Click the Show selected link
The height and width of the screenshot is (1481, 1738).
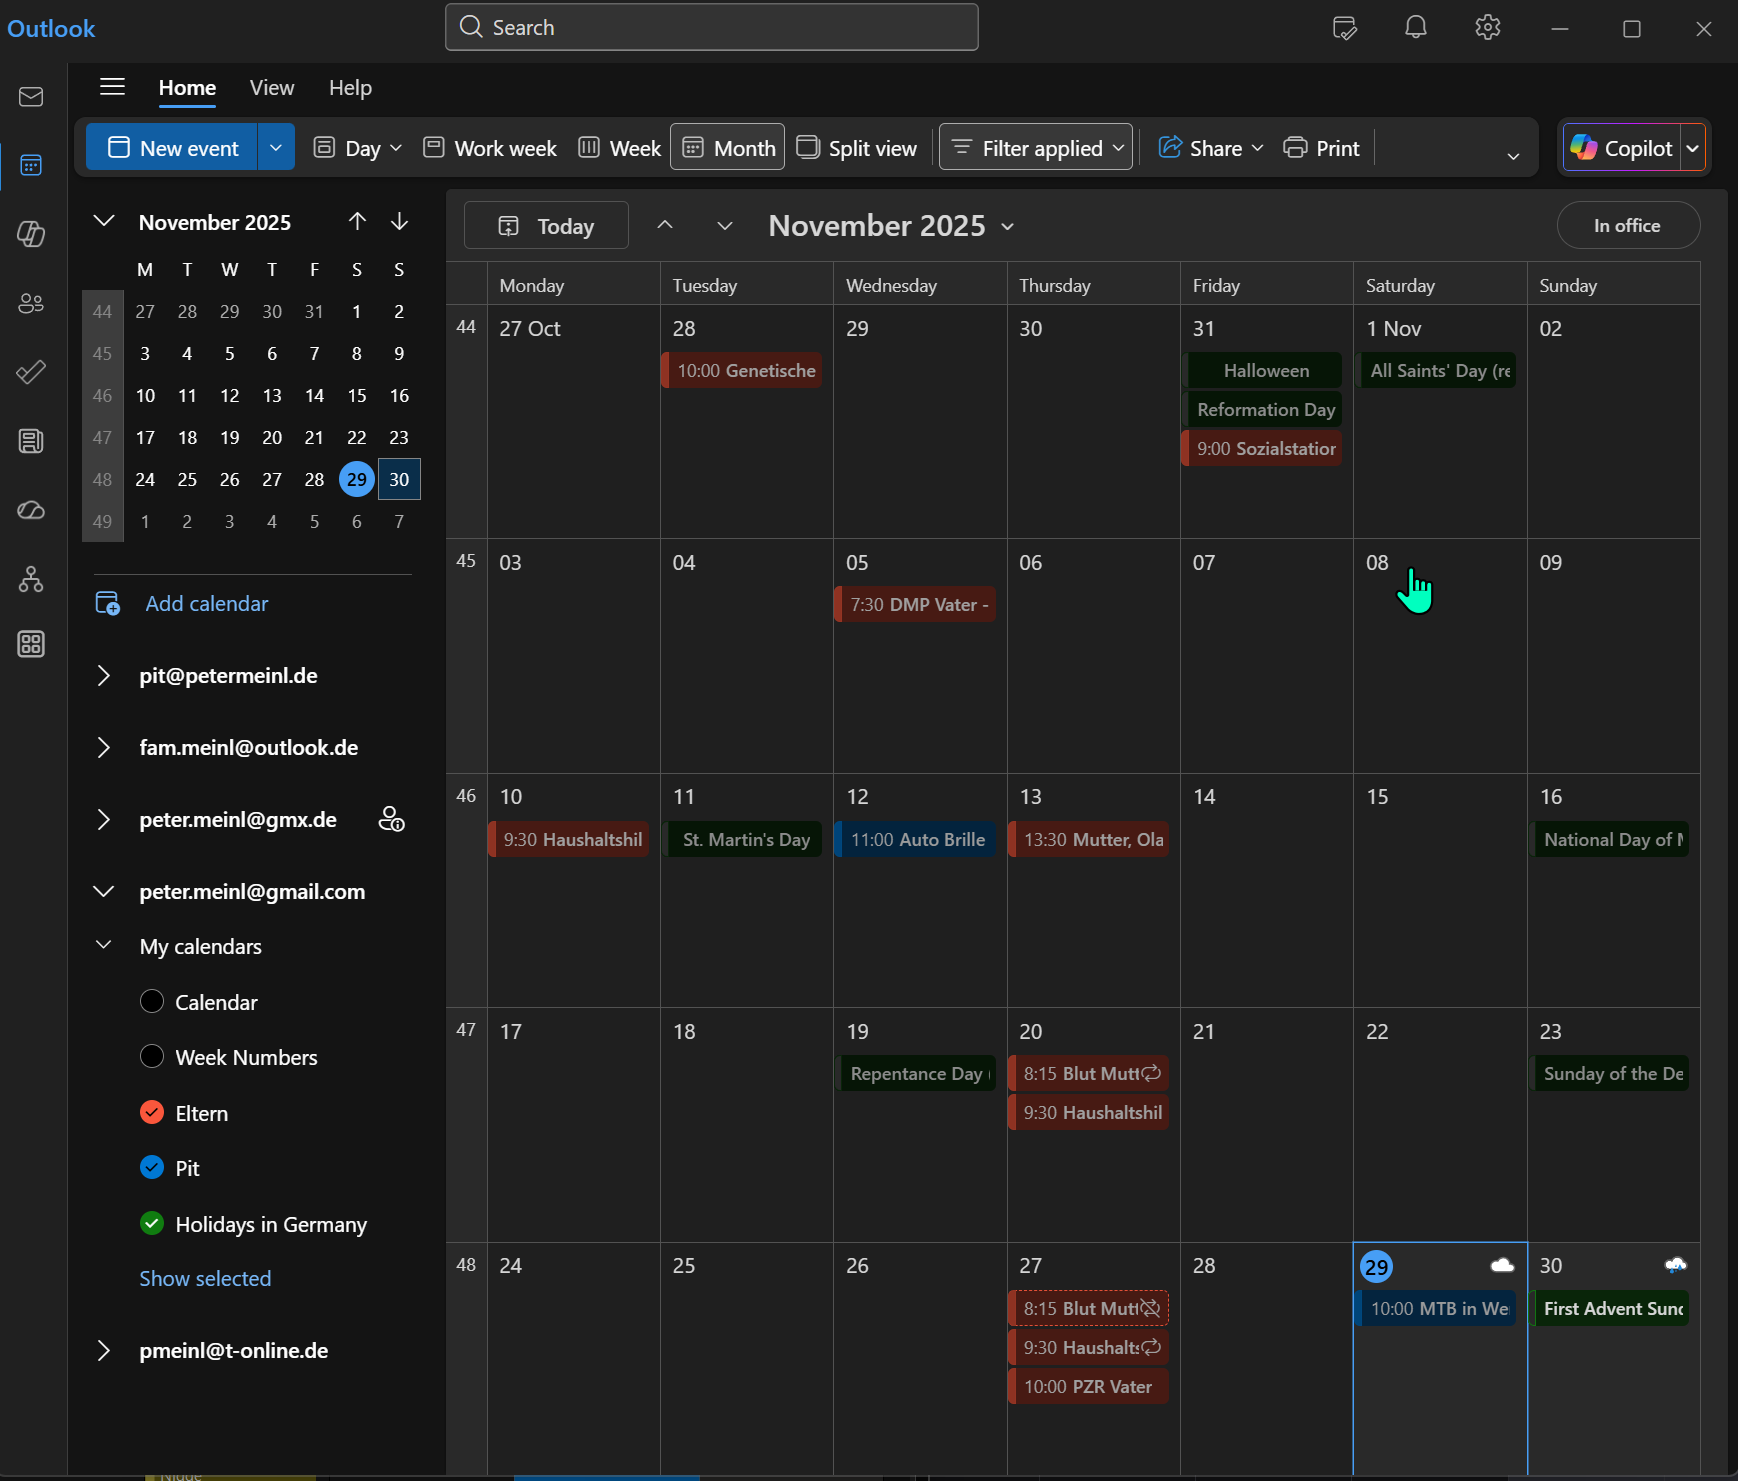click(205, 1279)
